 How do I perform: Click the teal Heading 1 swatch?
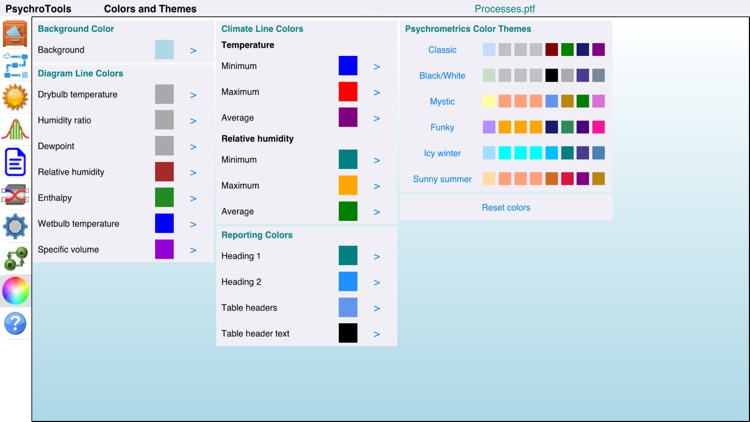(348, 255)
